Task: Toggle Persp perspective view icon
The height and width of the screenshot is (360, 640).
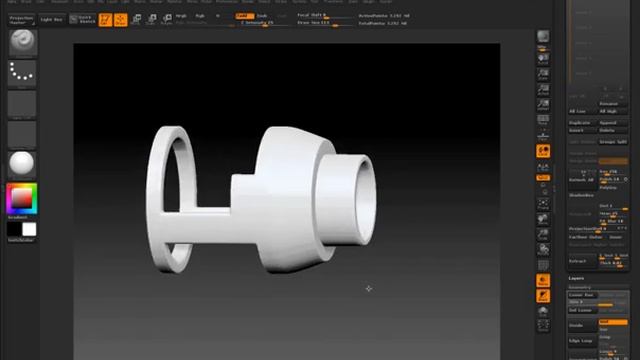Action: pos(543,120)
